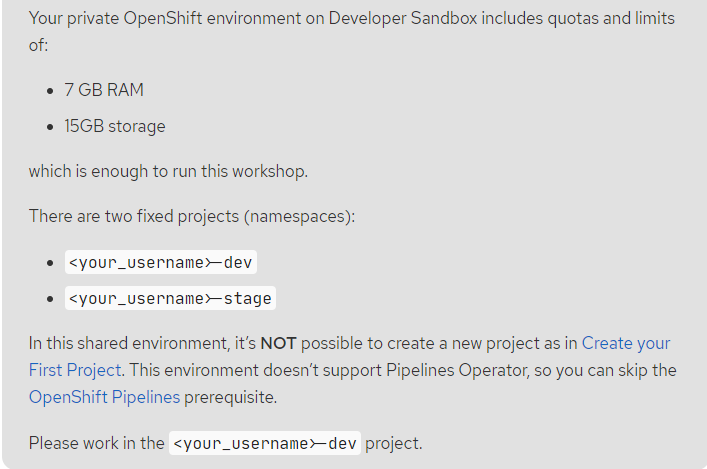Click the bold word NOT
Screen dimensions: 707x469
pyautogui.click(x=278, y=344)
